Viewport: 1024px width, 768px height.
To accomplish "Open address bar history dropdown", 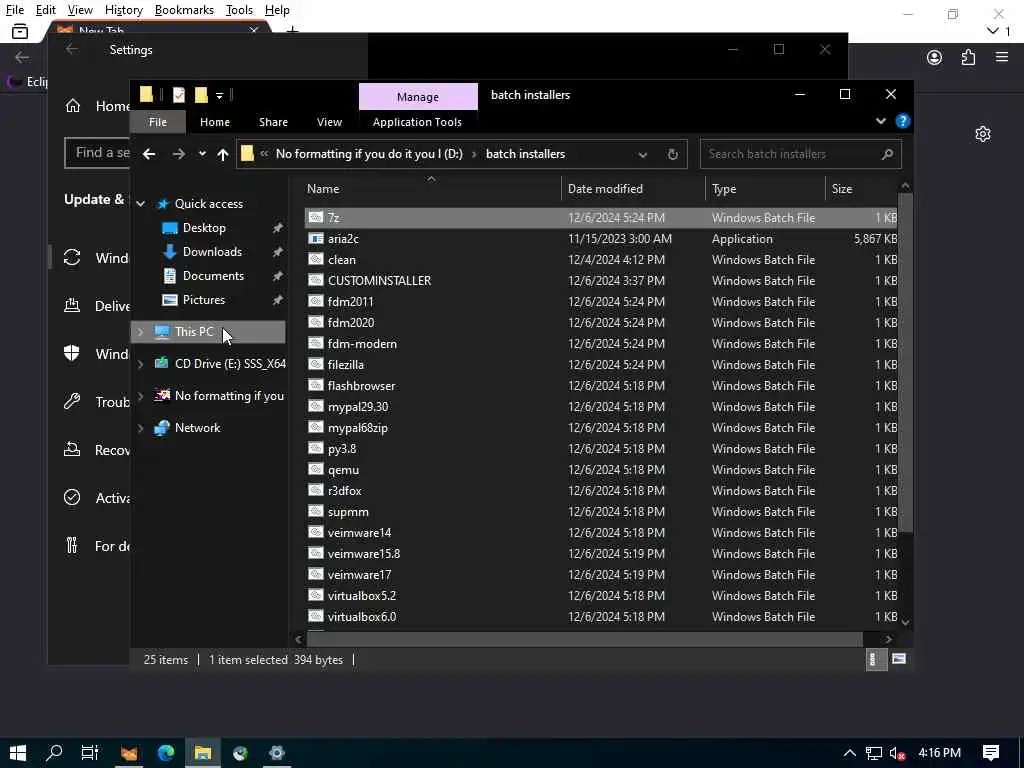I will click(x=643, y=155).
